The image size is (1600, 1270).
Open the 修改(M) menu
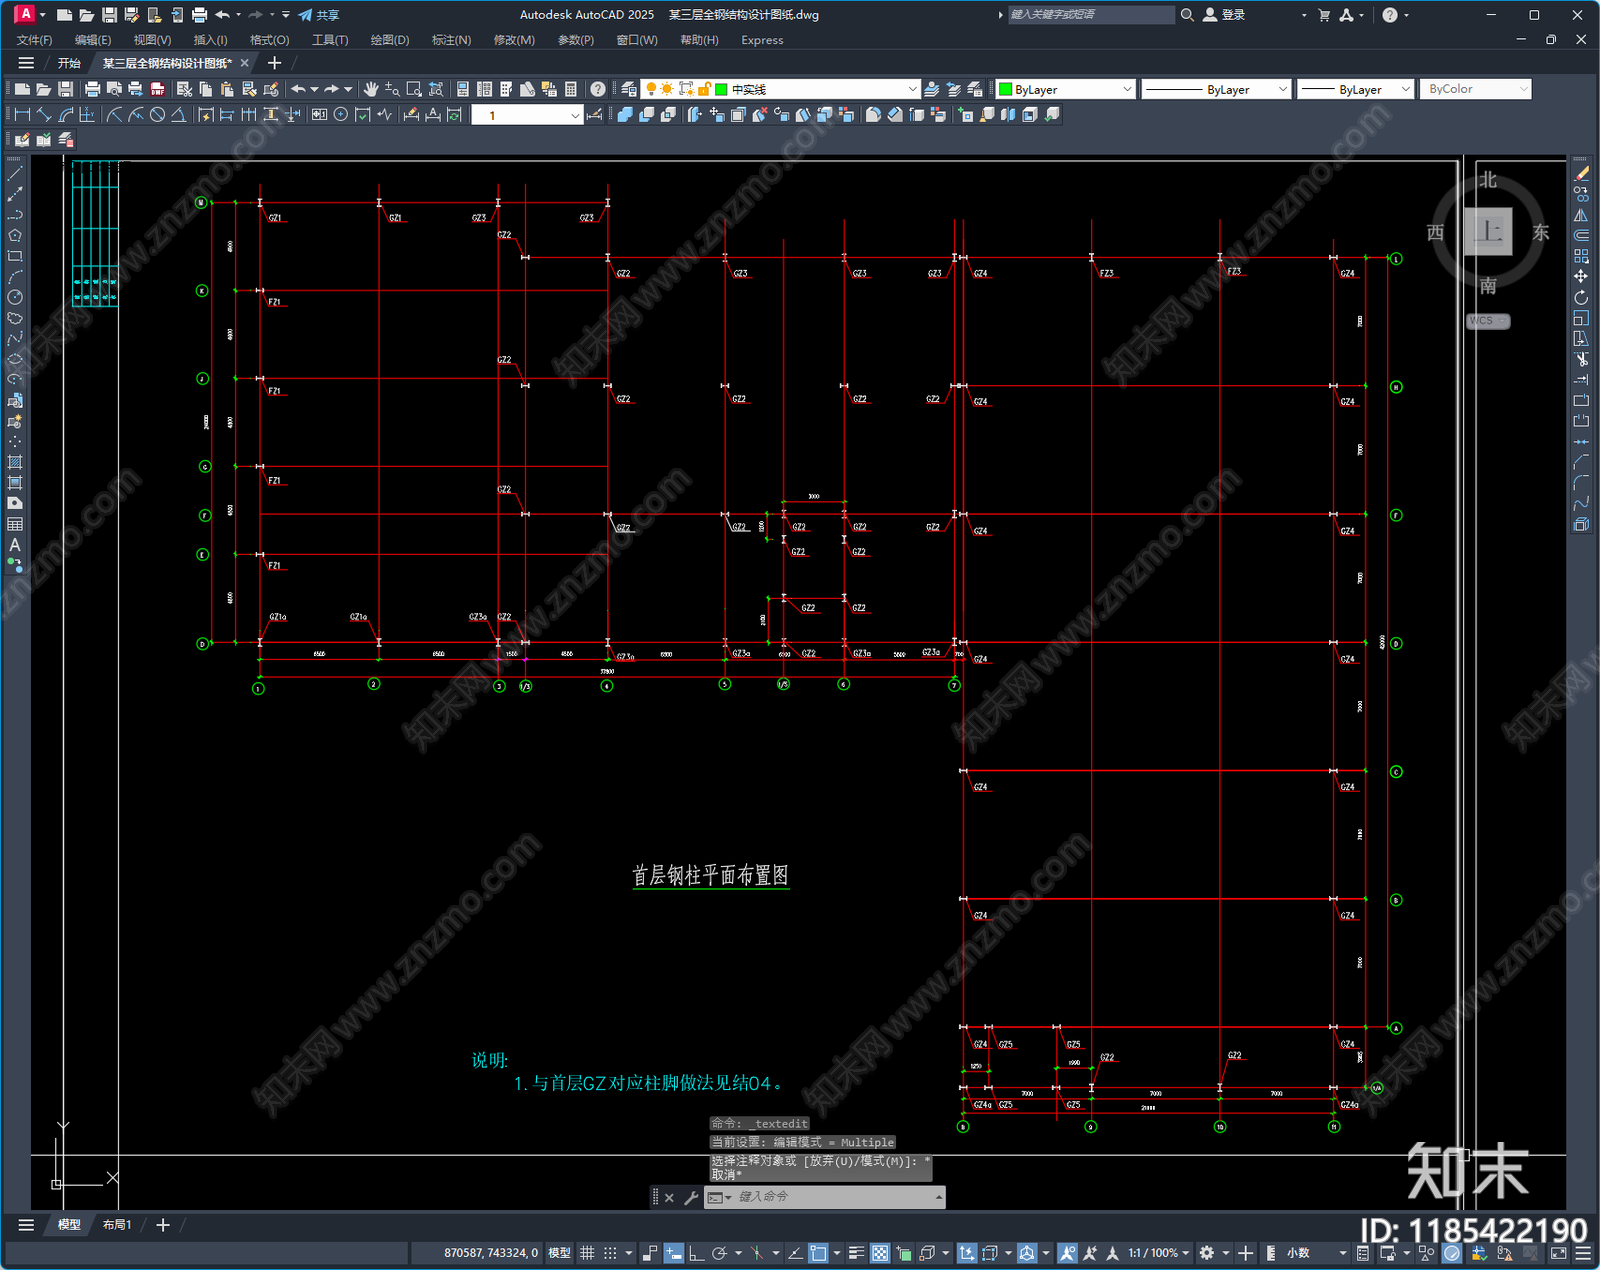coord(514,40)
